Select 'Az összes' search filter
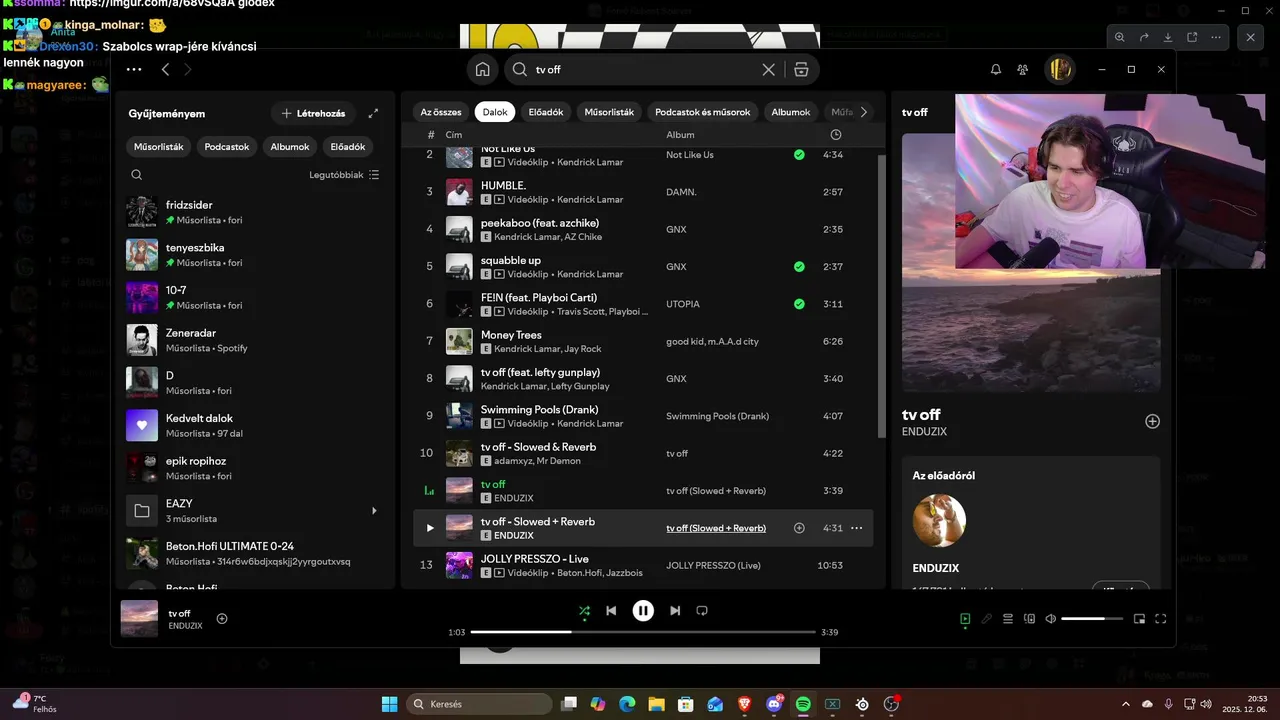 [x=441, y=112]
